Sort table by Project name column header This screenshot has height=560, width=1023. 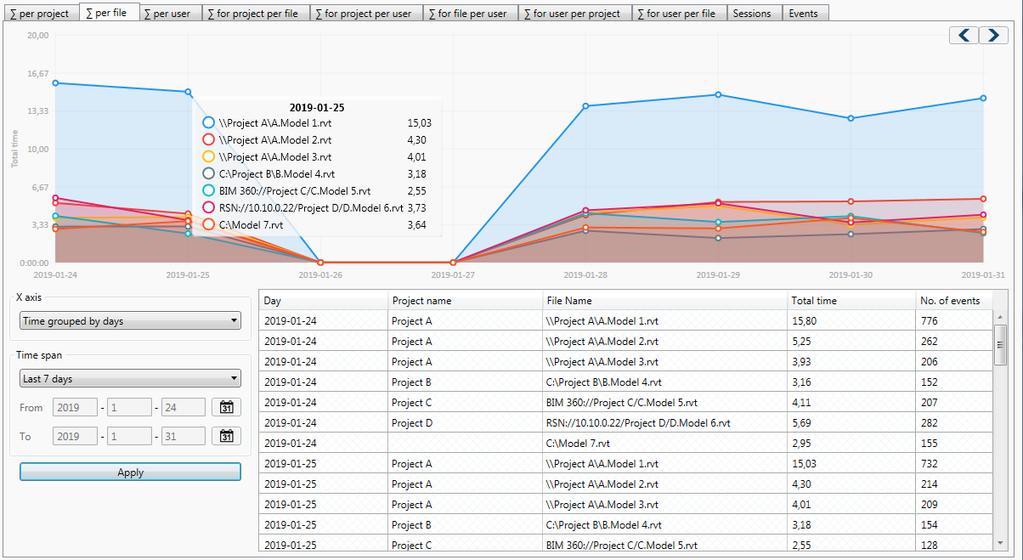click(x=465, y=300)
